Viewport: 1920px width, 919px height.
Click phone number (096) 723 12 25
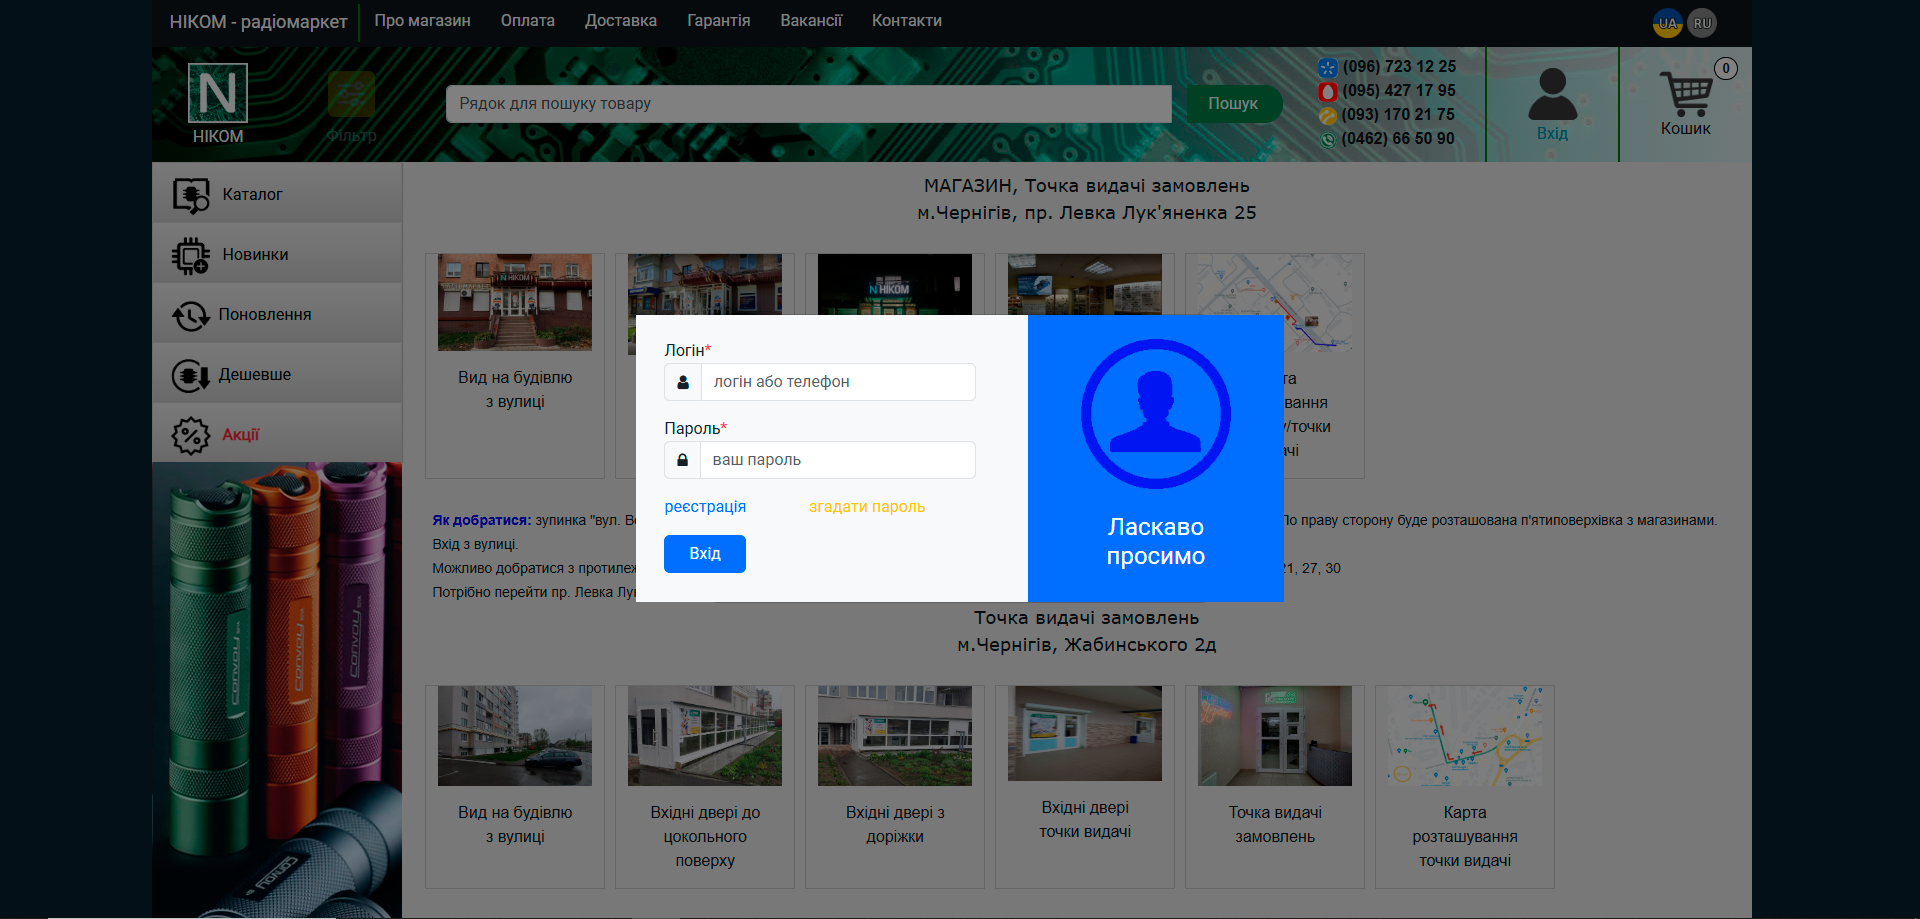1399,67
